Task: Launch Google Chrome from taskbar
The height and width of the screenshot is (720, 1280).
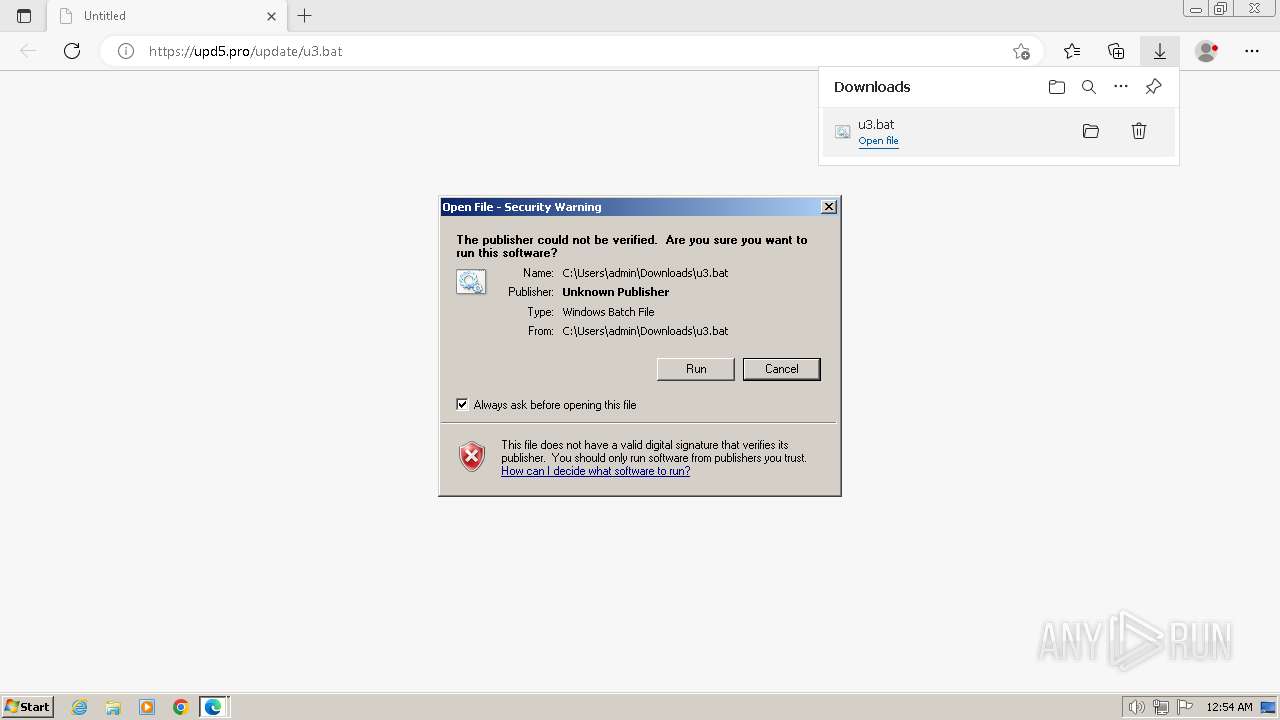Action: pos(181,707)
